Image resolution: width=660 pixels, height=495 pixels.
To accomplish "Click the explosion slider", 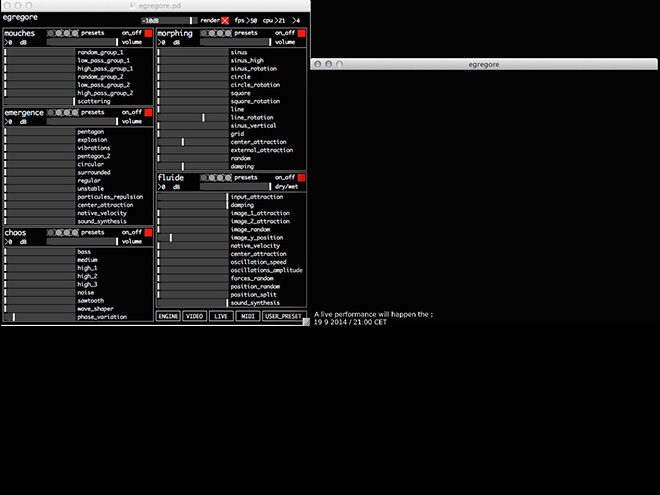I will (x=40, y=140).
